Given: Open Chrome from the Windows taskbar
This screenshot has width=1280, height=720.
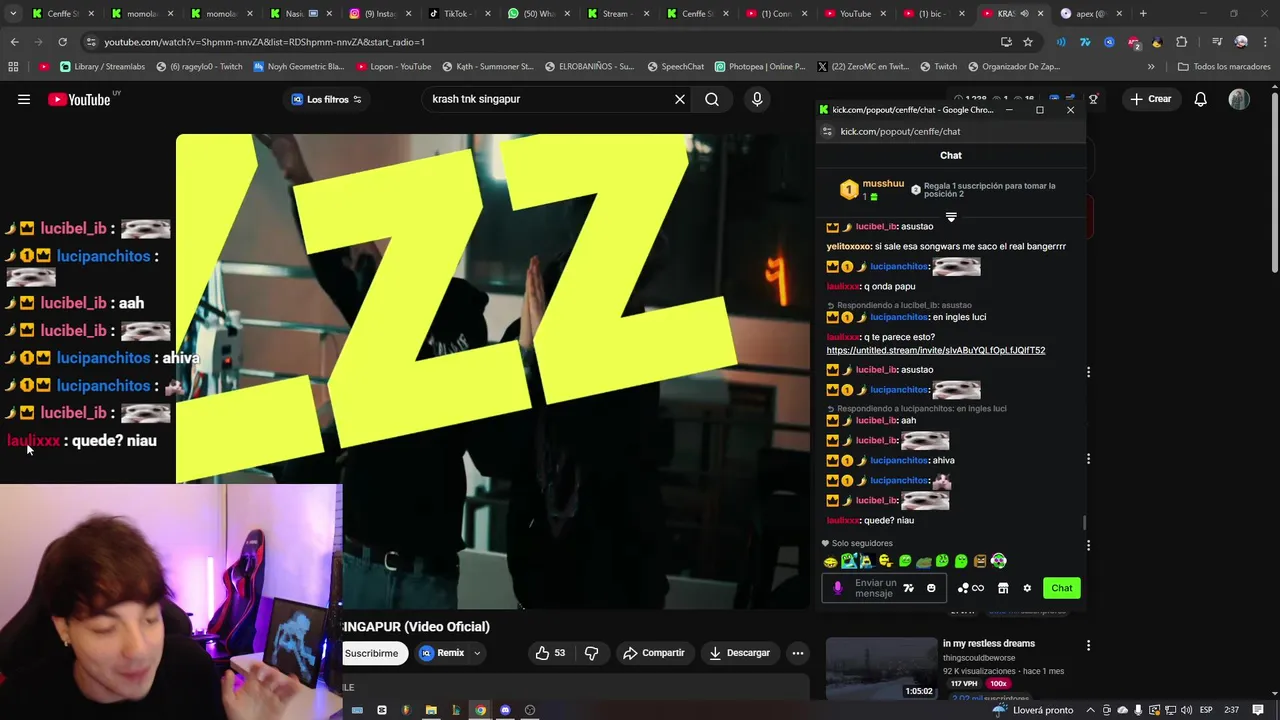Looking at the screenshot, I should coord(480,710).
